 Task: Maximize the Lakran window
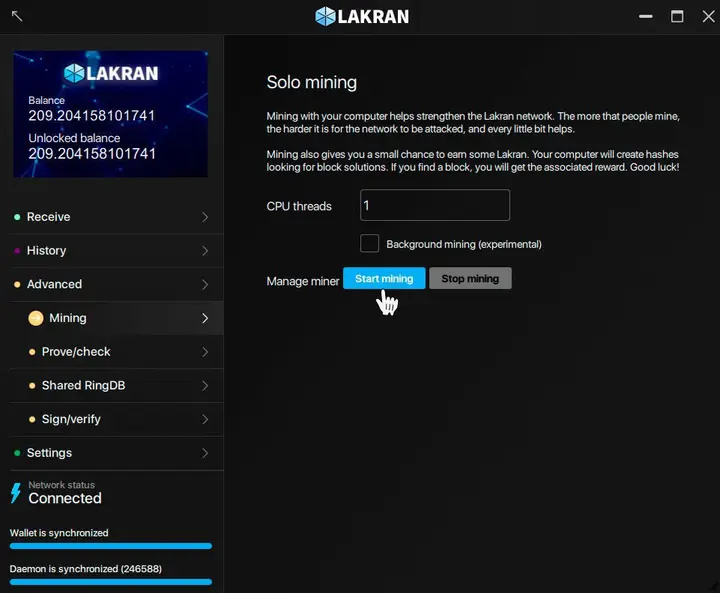677,17
